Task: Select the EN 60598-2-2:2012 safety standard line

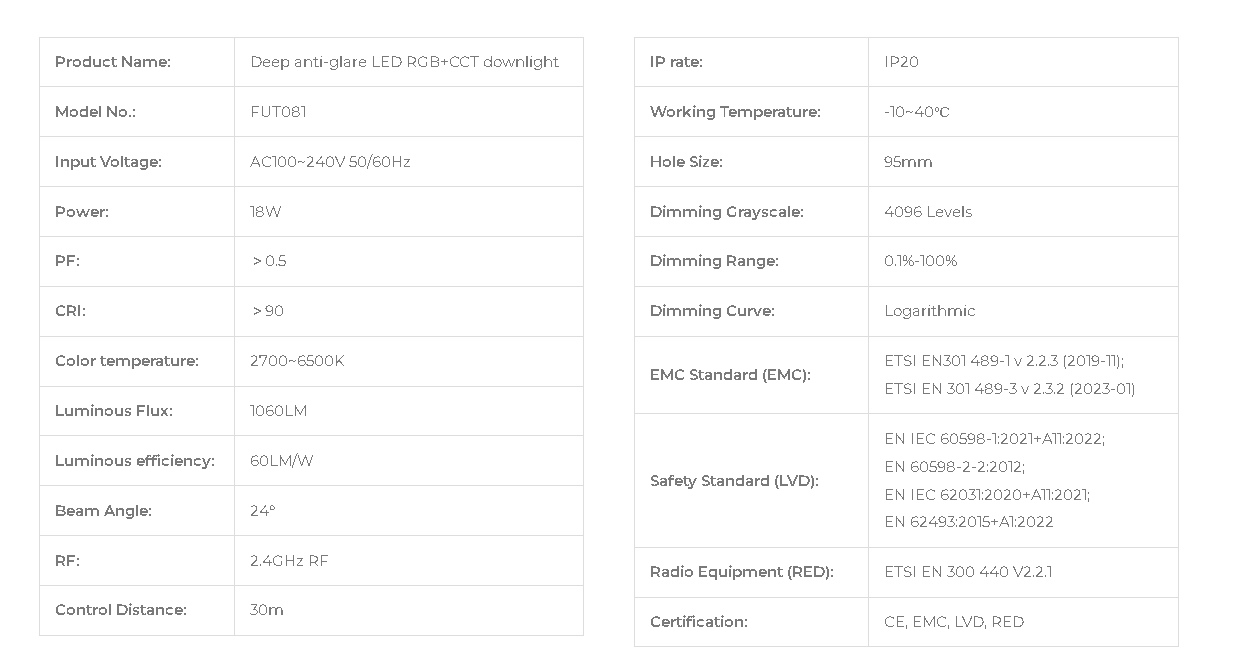Action: (954, 467)
